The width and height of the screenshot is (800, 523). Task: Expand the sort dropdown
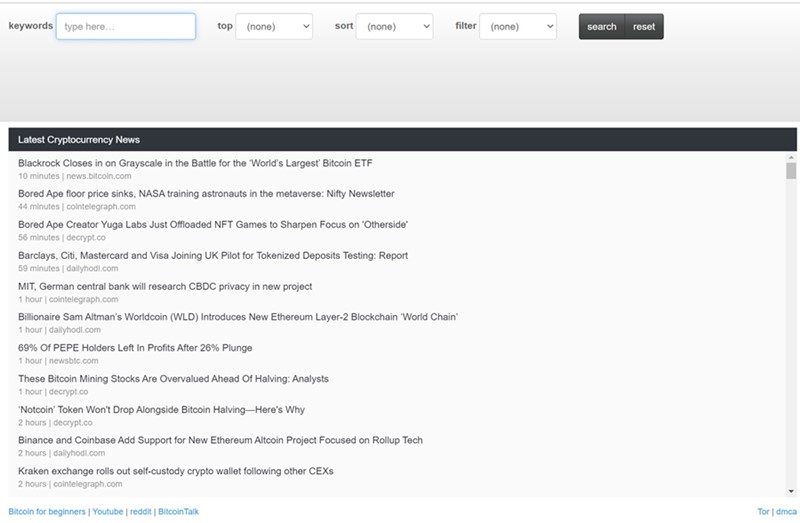[x=394, y=26]
